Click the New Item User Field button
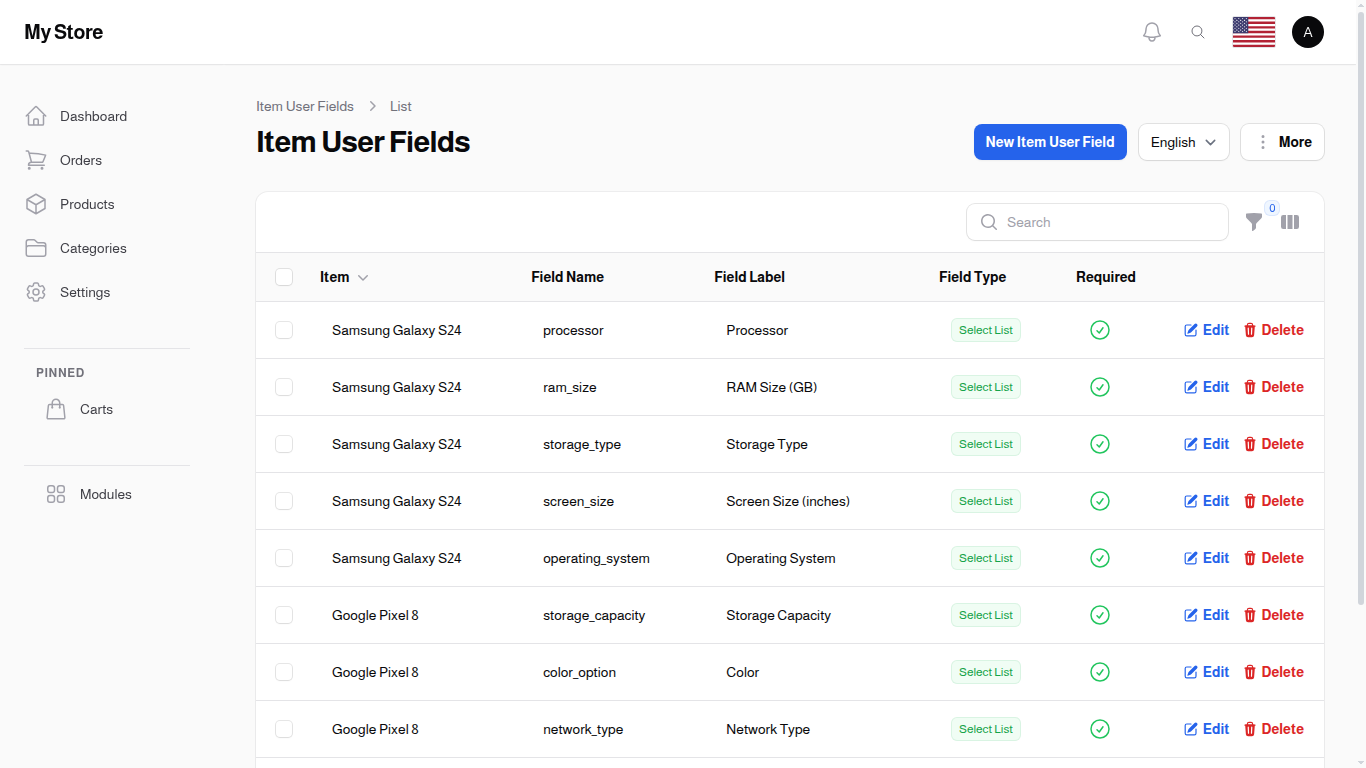The width and height of the screenshot is (1366, 768). (x=1050, y=142)
